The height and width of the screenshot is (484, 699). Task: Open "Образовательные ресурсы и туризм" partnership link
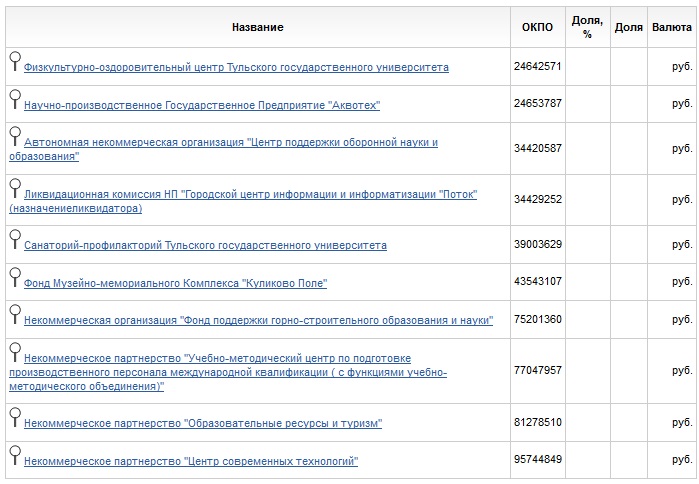point(203,423)
